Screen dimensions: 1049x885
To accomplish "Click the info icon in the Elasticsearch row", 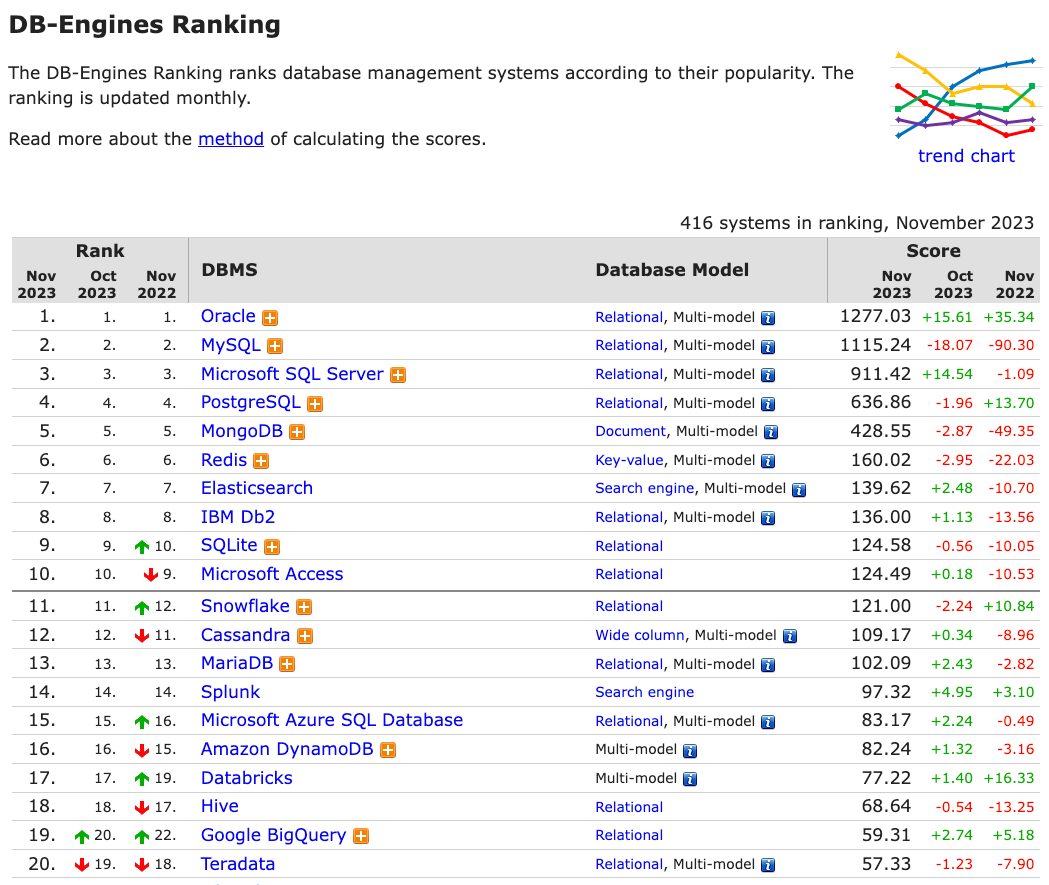I will click(x=799, y=489).
